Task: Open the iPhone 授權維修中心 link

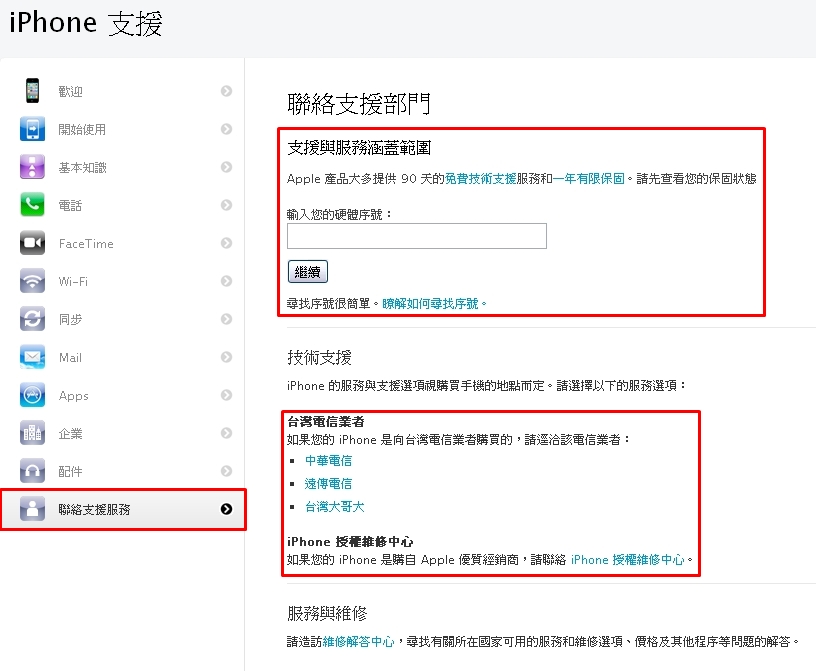Action: (628, 560)
